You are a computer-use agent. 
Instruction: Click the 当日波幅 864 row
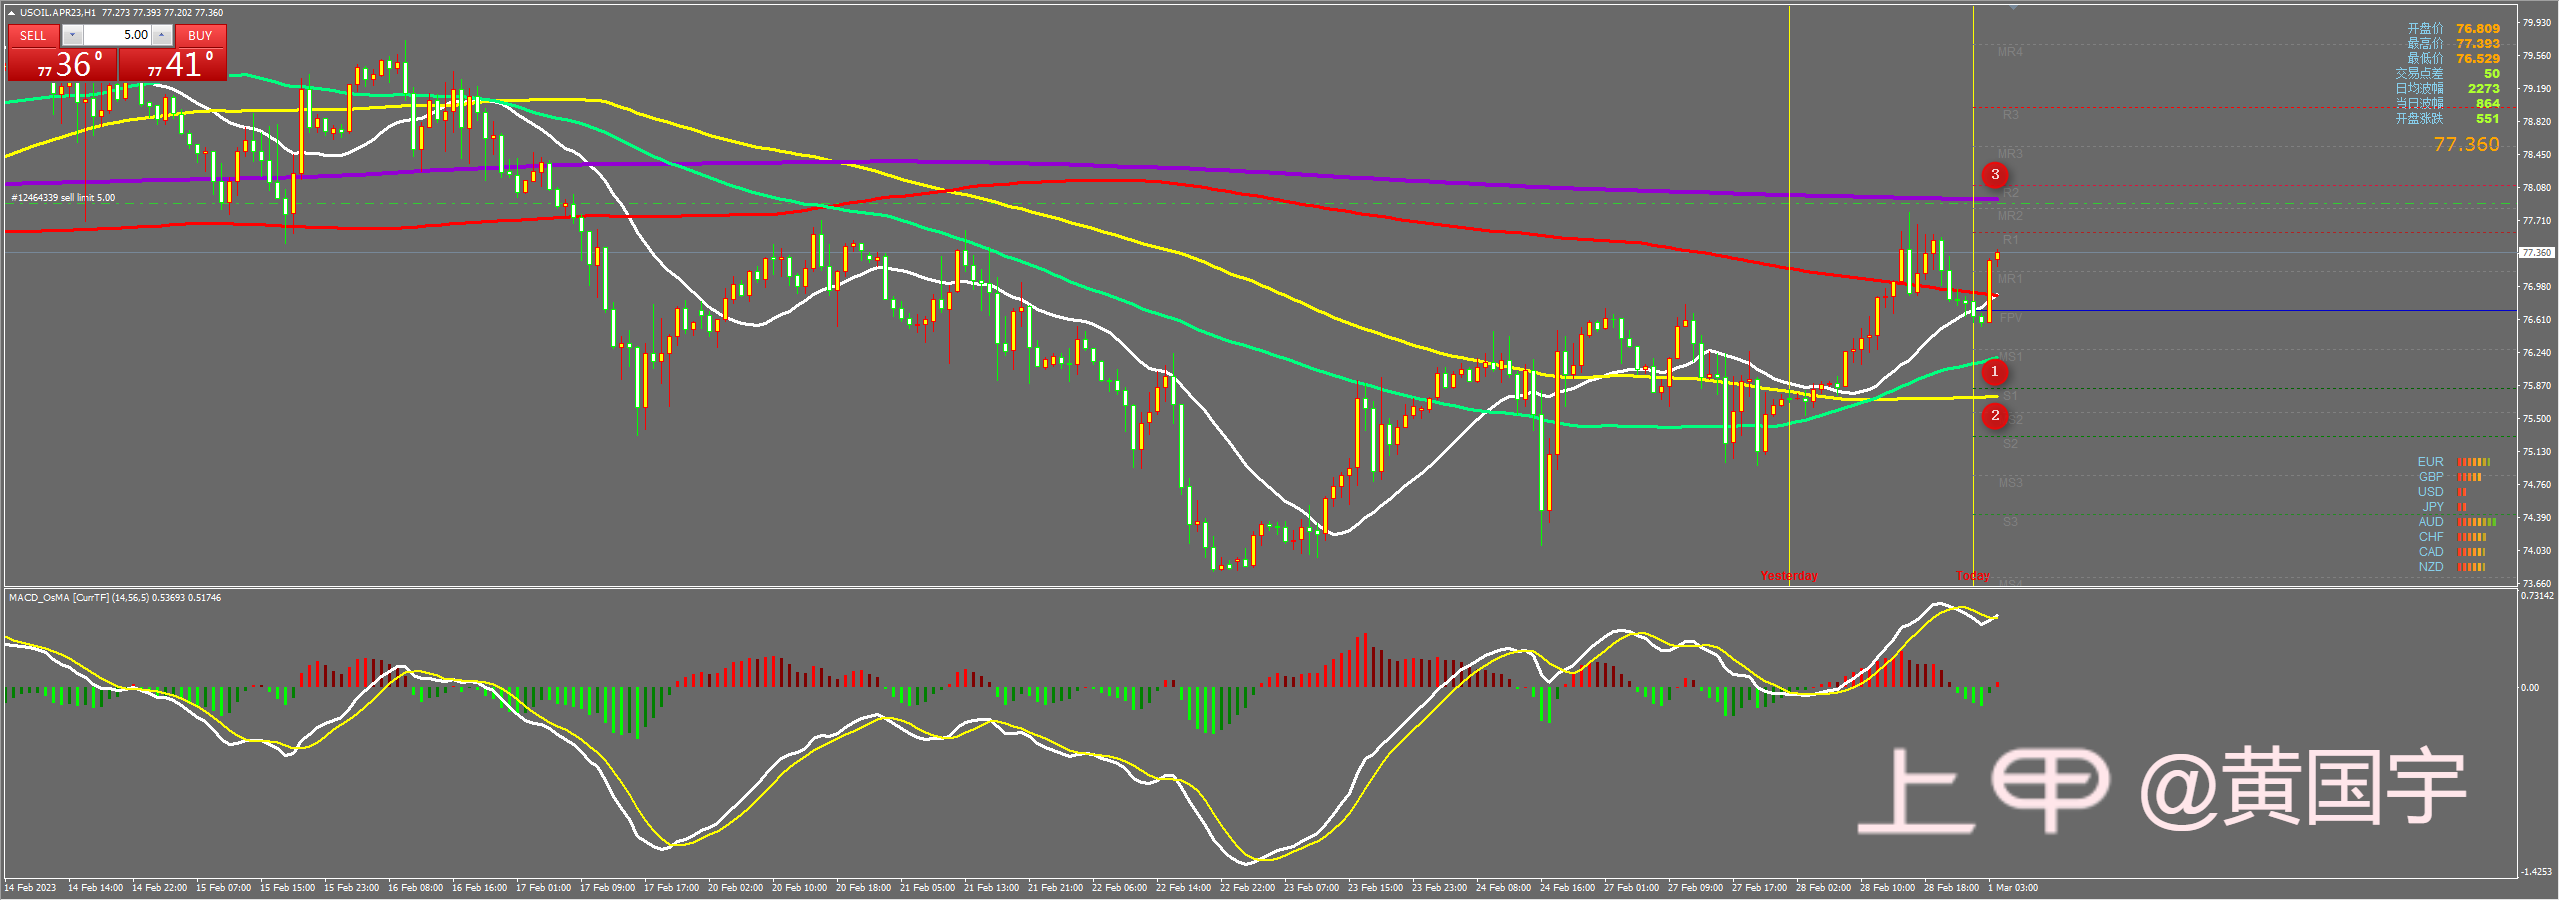pyautogui.click(x=2448, y=104)
